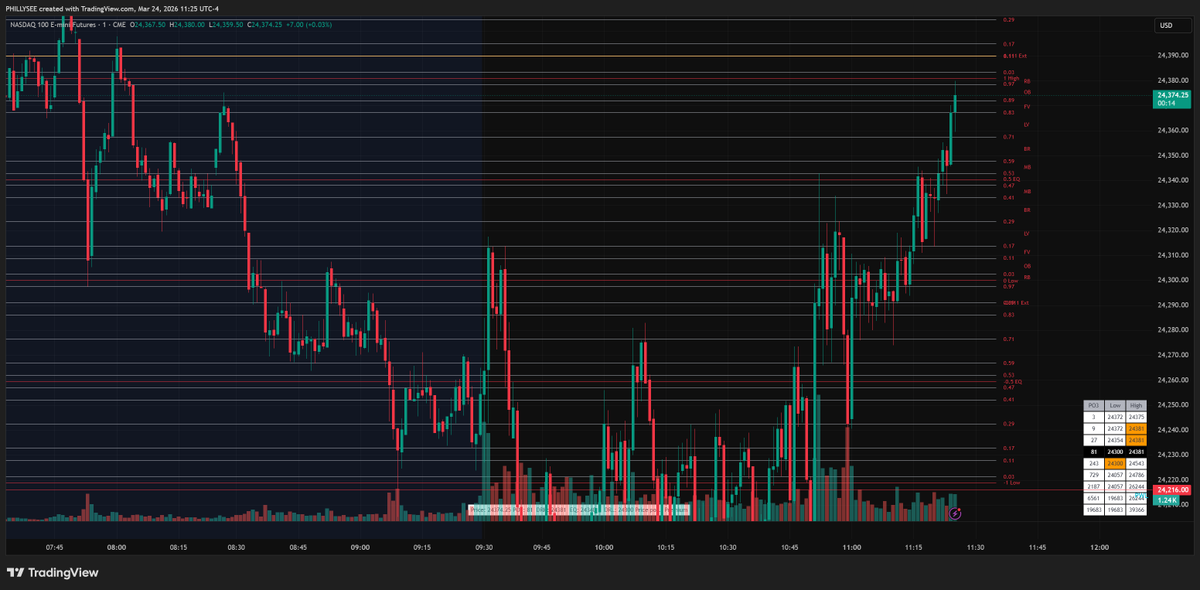Click the PO3 table header cell
1200x590 pixels.
(x=1093, y=405)
